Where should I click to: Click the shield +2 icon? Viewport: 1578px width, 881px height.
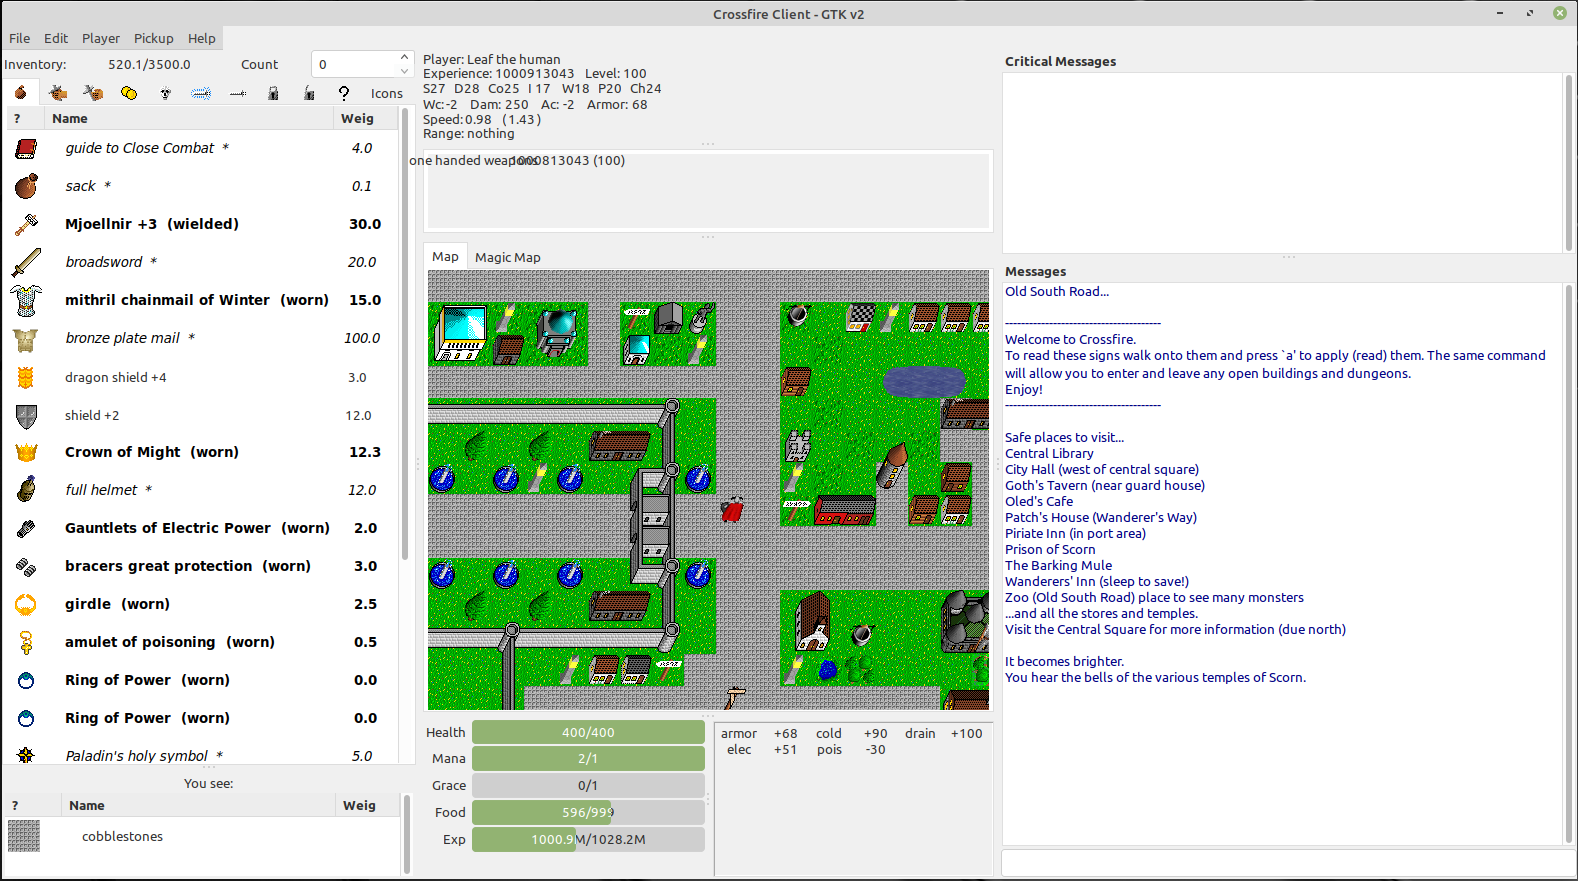click(26, 415)
